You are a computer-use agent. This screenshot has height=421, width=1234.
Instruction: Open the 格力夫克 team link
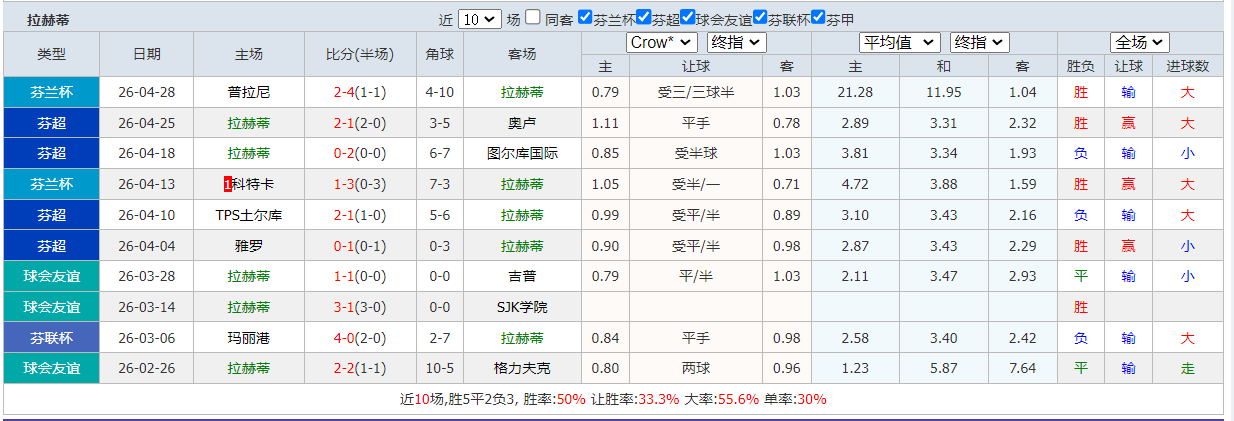522,368
